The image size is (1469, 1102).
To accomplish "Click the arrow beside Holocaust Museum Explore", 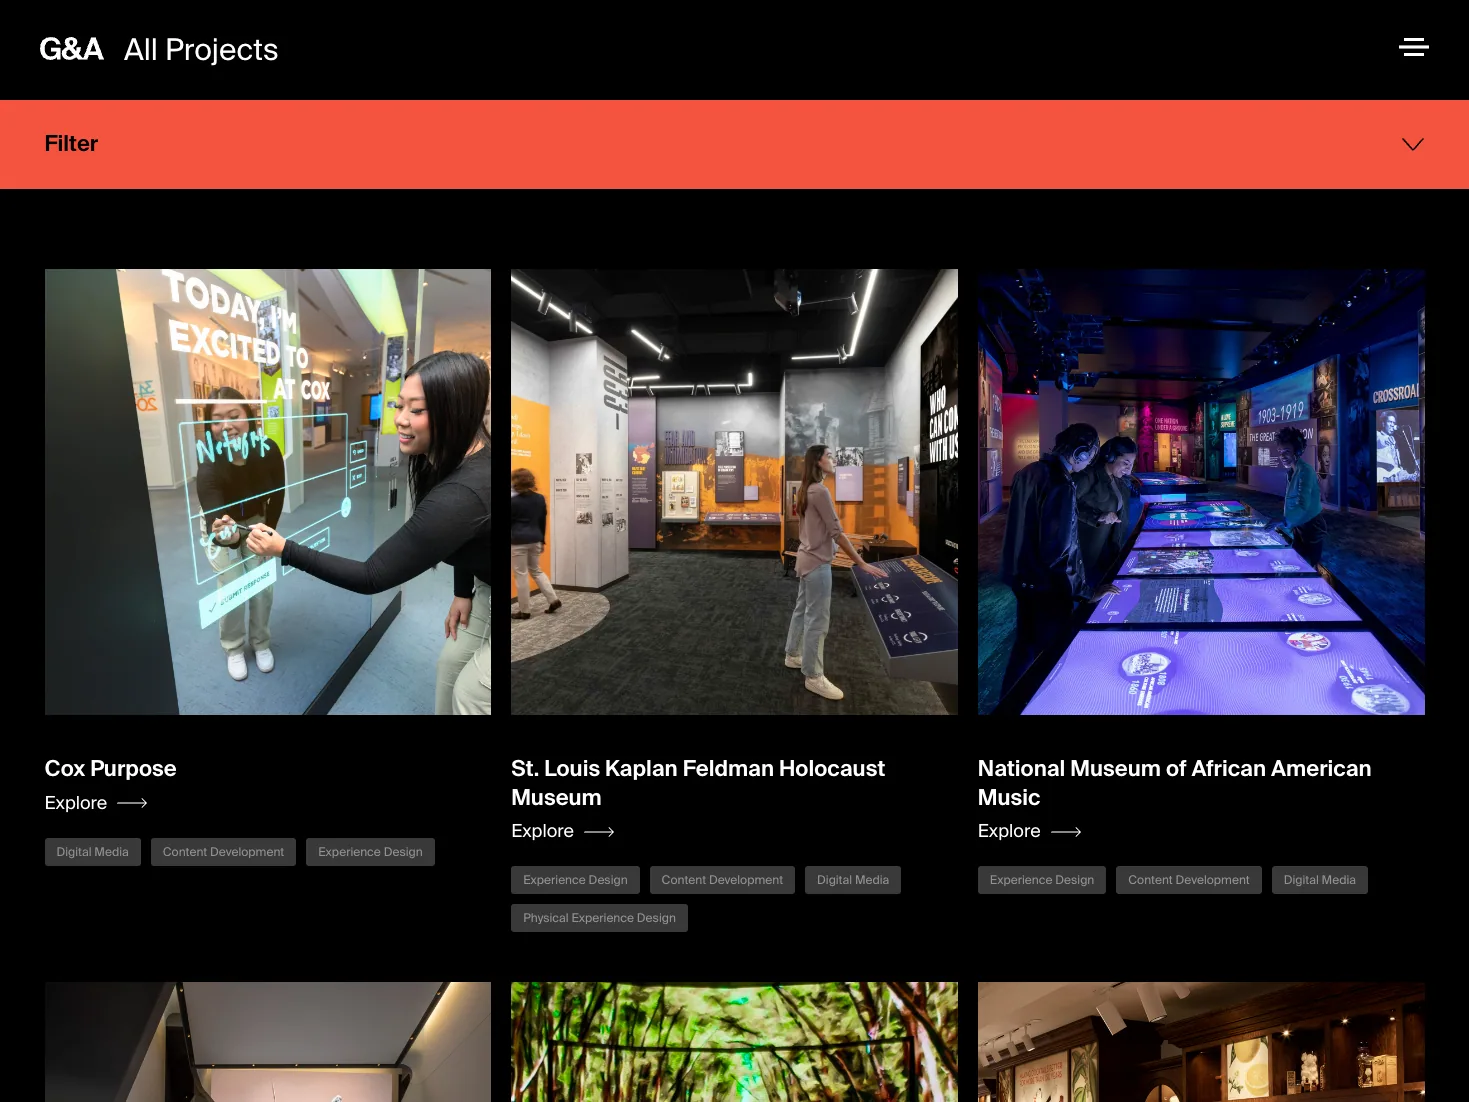I will (x=599, y=831).
